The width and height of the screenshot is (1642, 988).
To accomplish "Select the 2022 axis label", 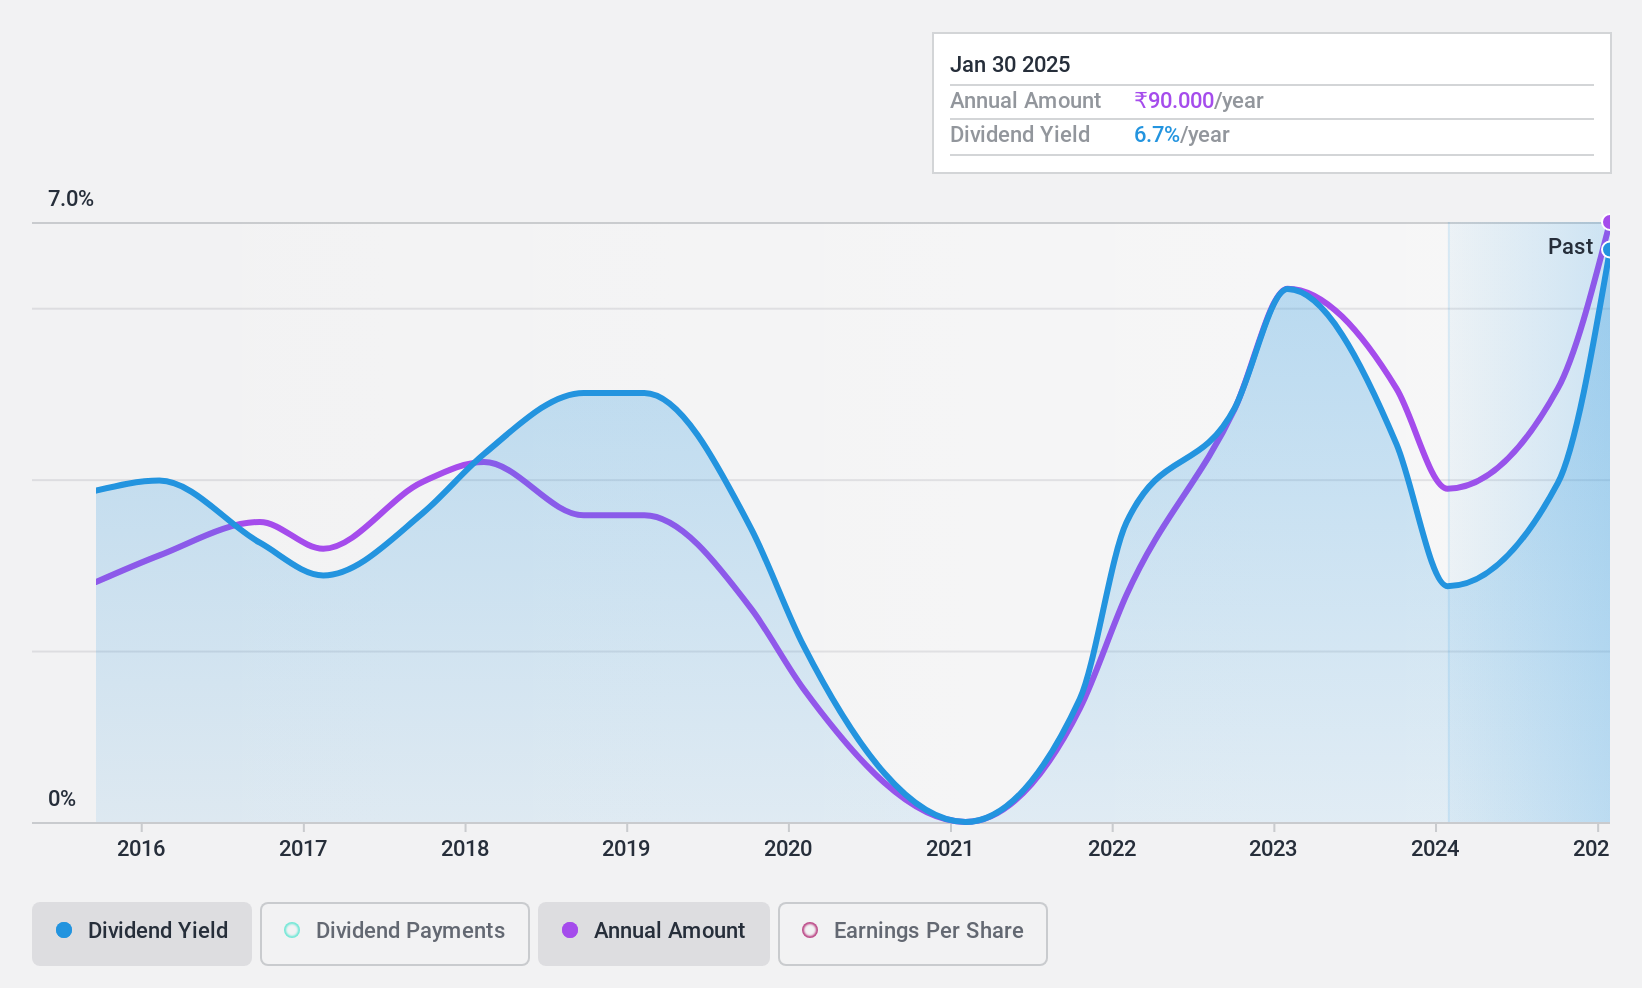I will coord(1112,849).
